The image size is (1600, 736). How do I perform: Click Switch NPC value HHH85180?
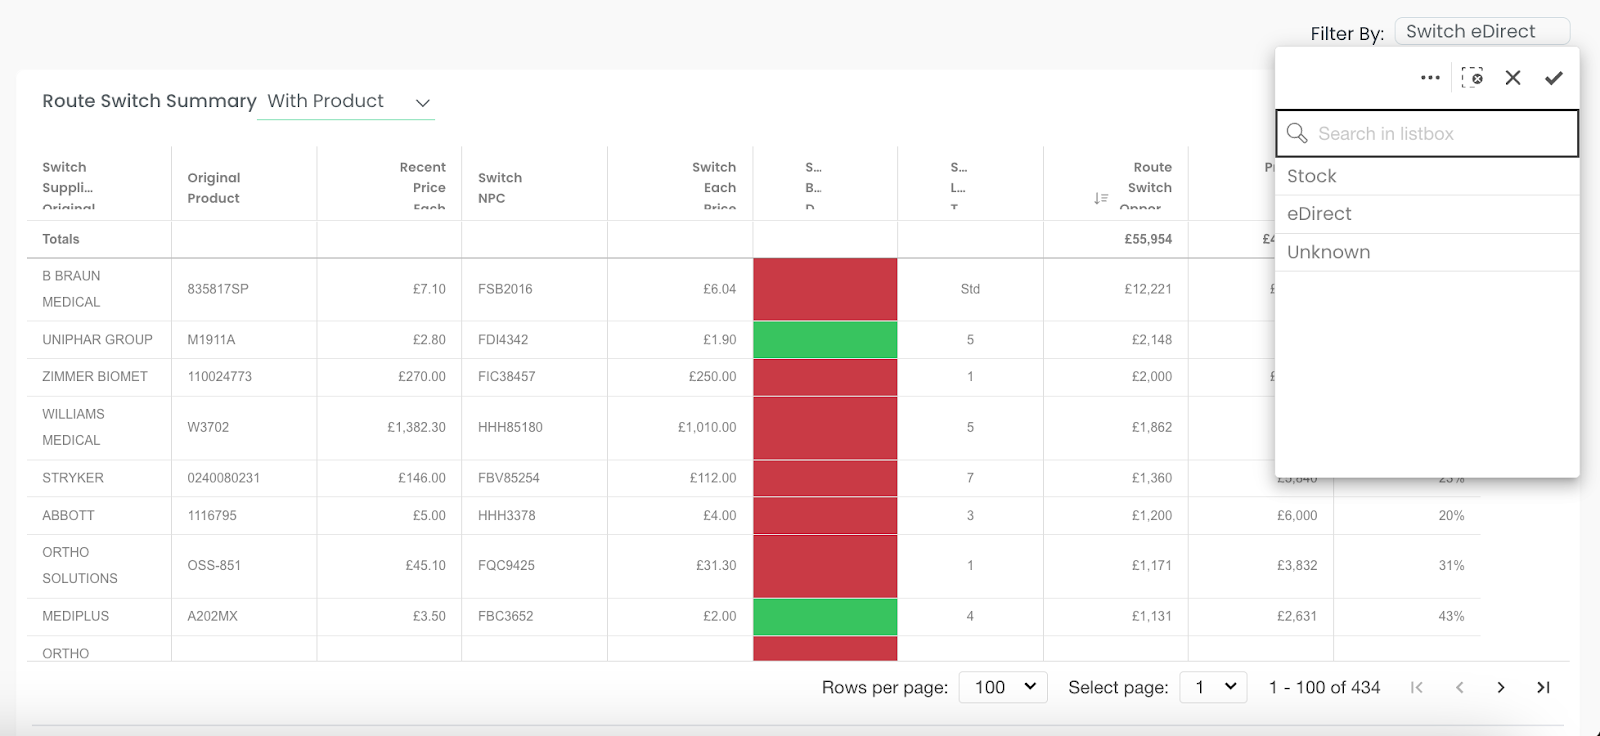point(510,427)
